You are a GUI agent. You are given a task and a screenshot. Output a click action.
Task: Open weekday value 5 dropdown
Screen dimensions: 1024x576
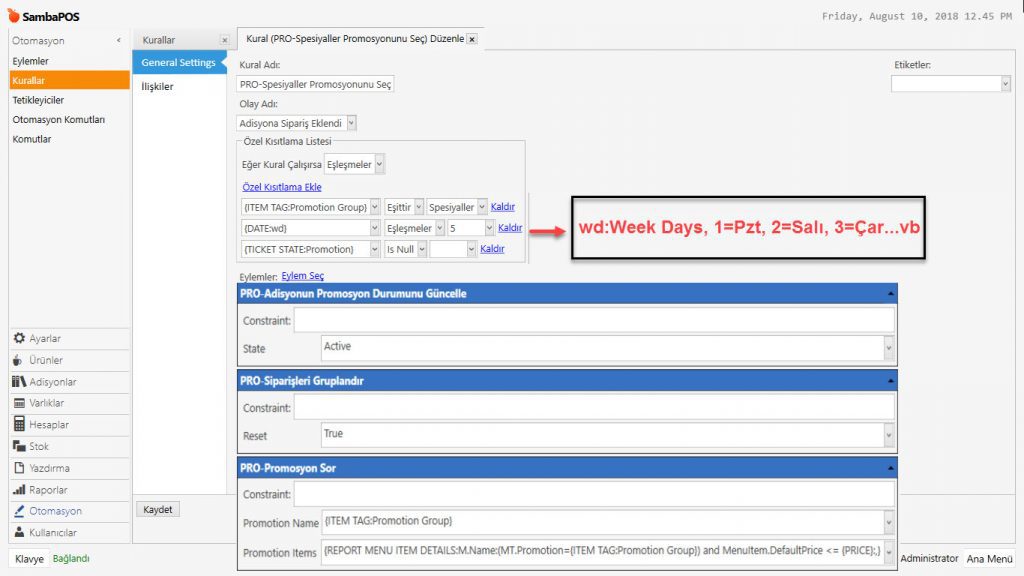pos(489,228)
